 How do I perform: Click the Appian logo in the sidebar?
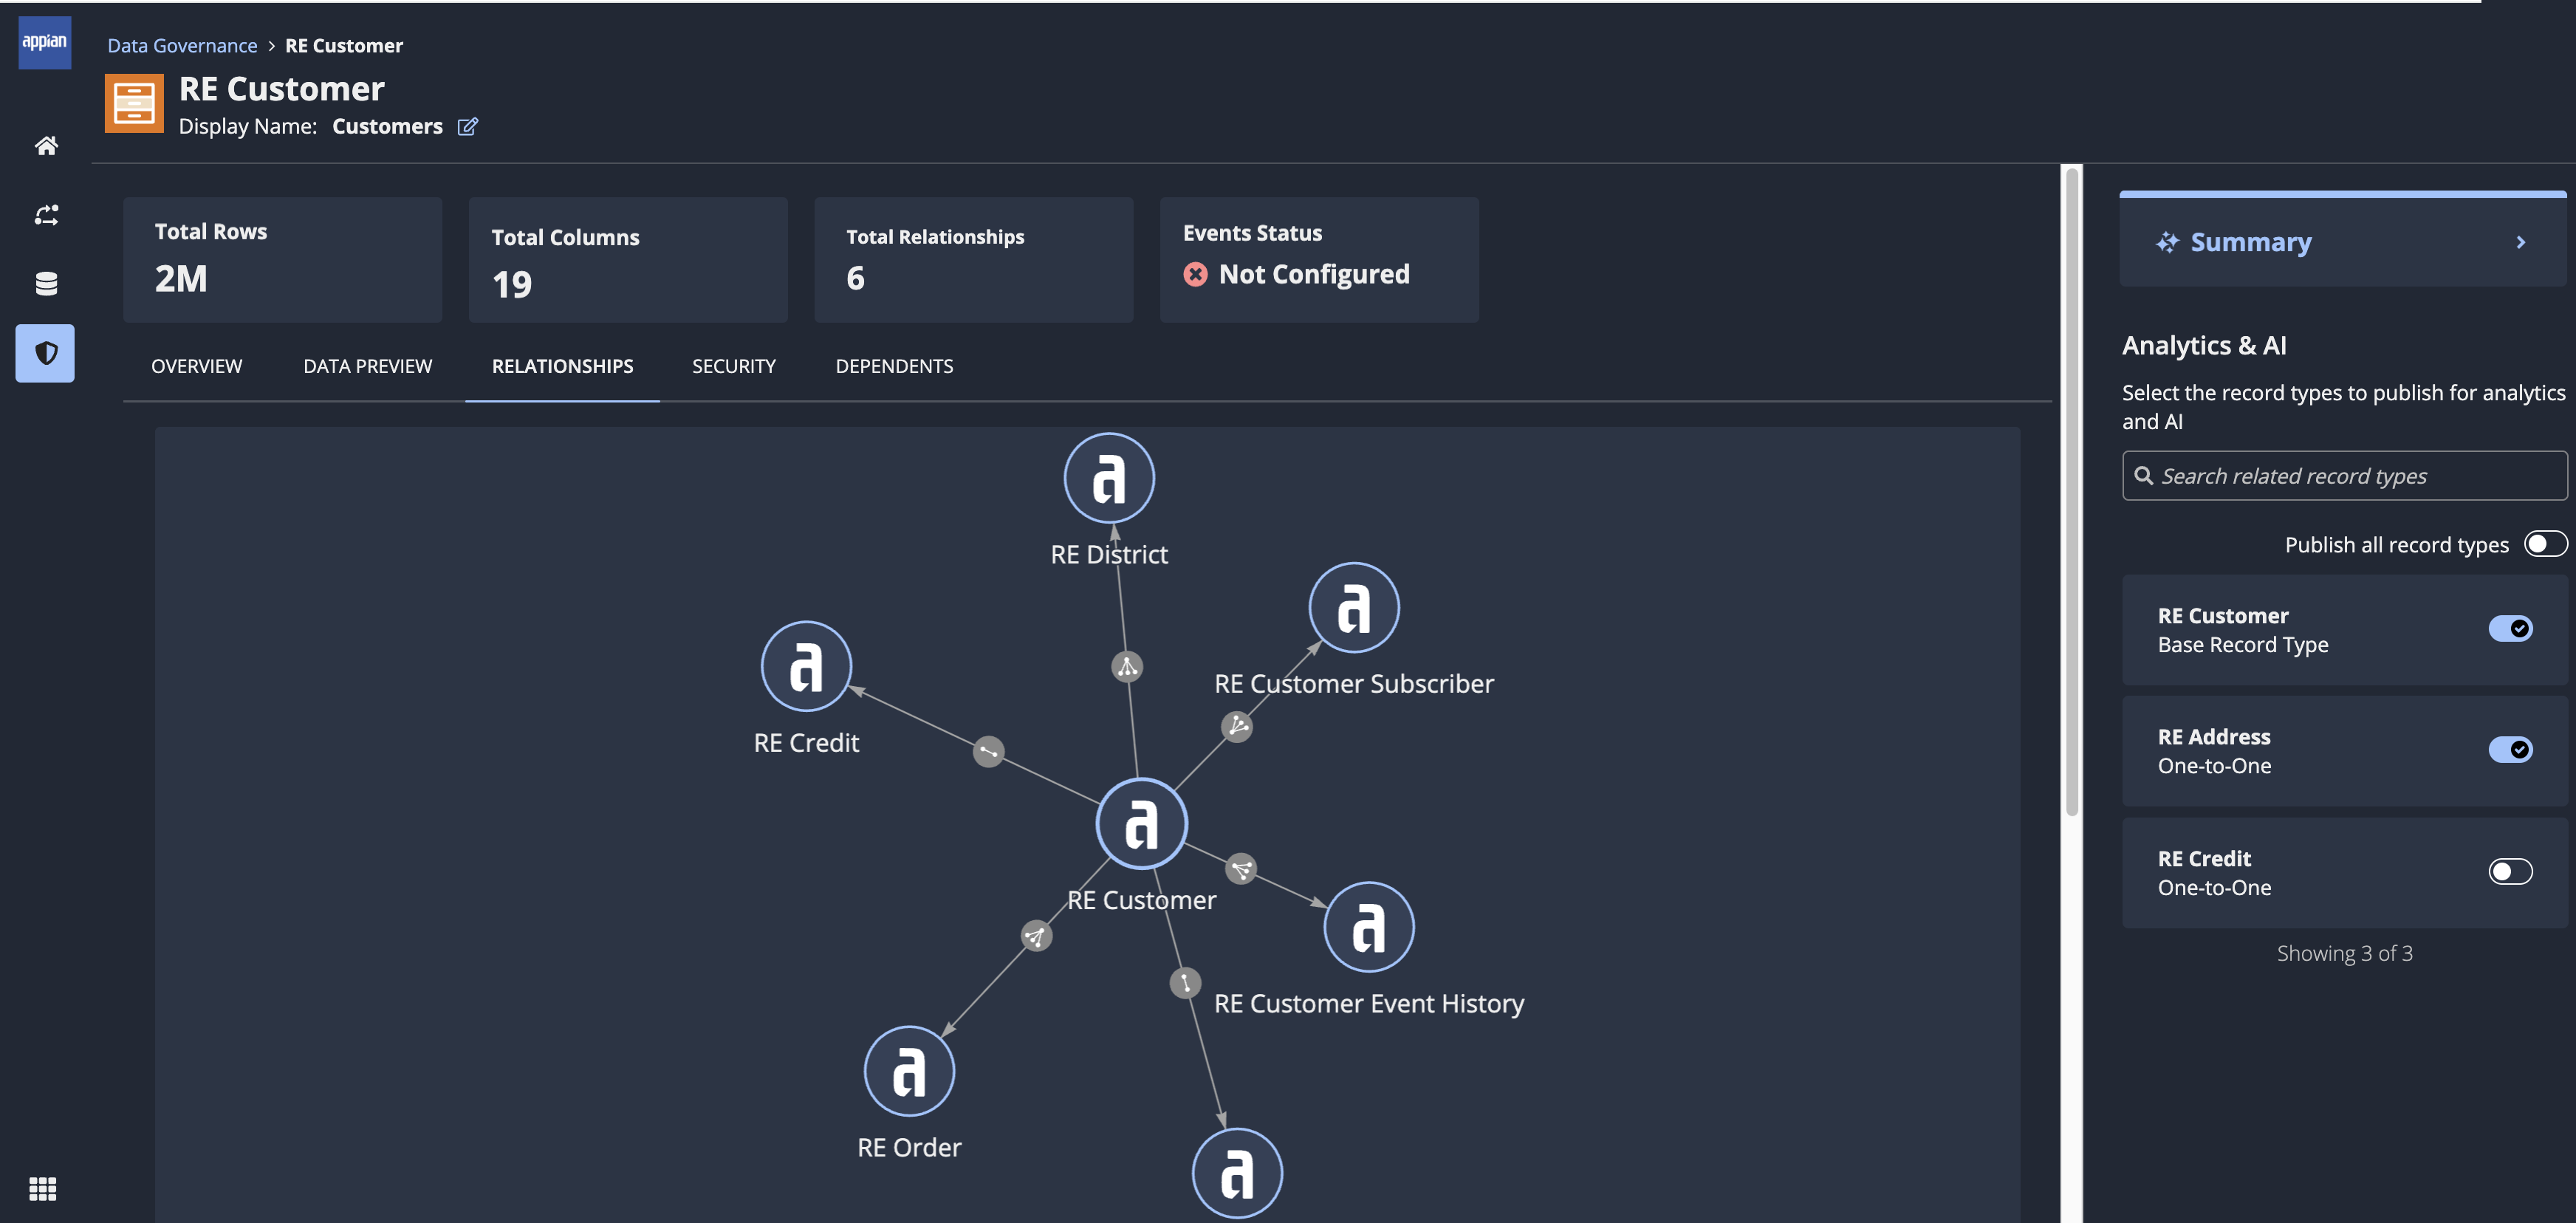pos(45,42)
